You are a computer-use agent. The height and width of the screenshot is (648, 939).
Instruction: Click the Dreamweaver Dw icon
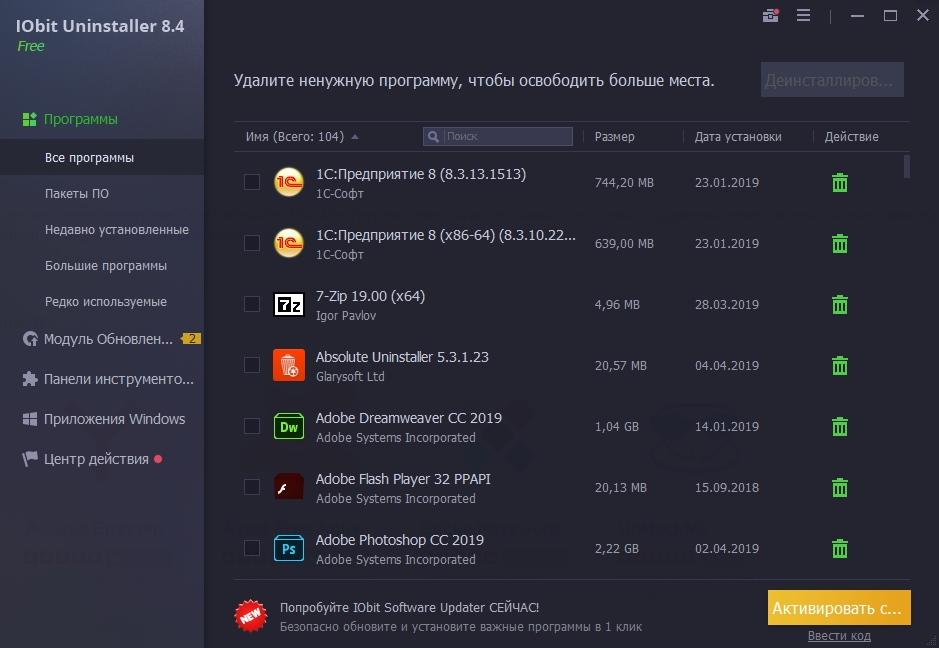(x=289, y=426)
